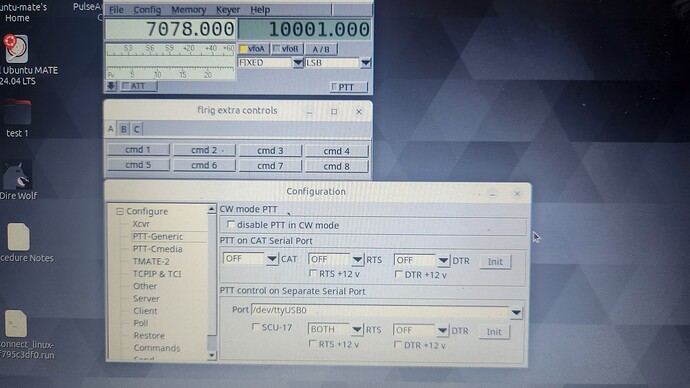The image size is (690, 388).
Task: Select Xcvr in the configuration tree
Action: coord(141,224)
